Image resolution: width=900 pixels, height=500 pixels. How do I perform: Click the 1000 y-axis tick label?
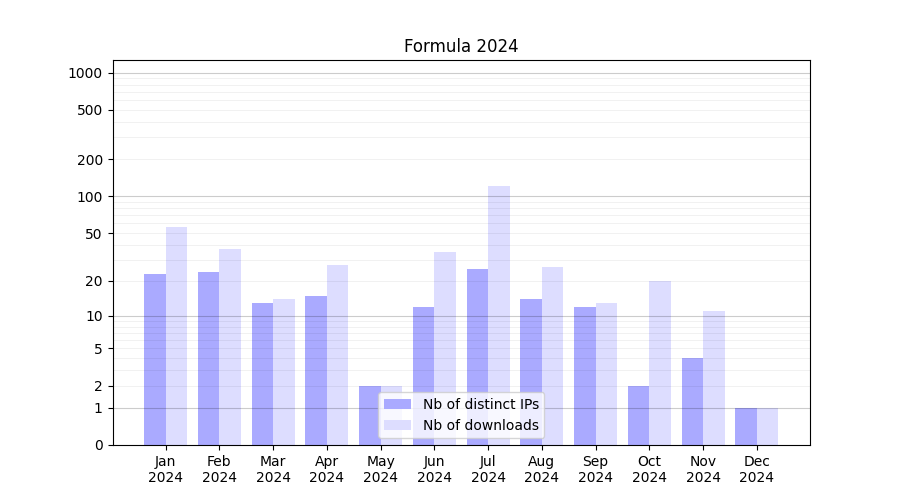85,73
